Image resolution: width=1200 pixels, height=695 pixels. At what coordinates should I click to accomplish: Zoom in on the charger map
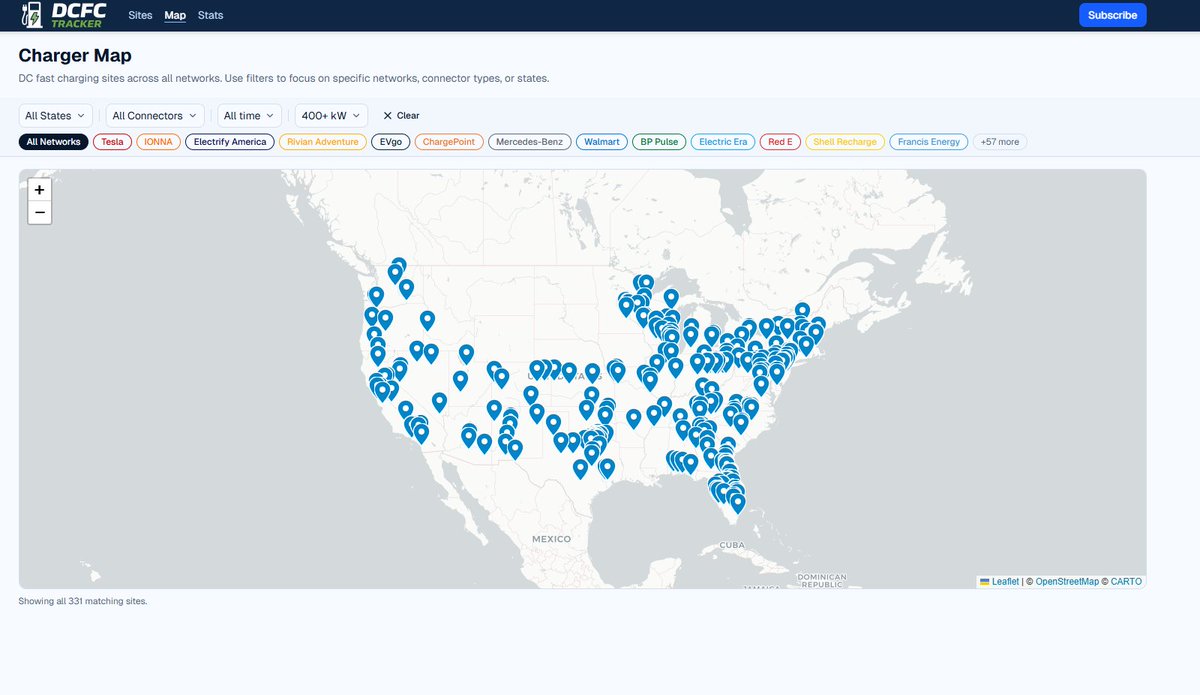pos(39,190)
